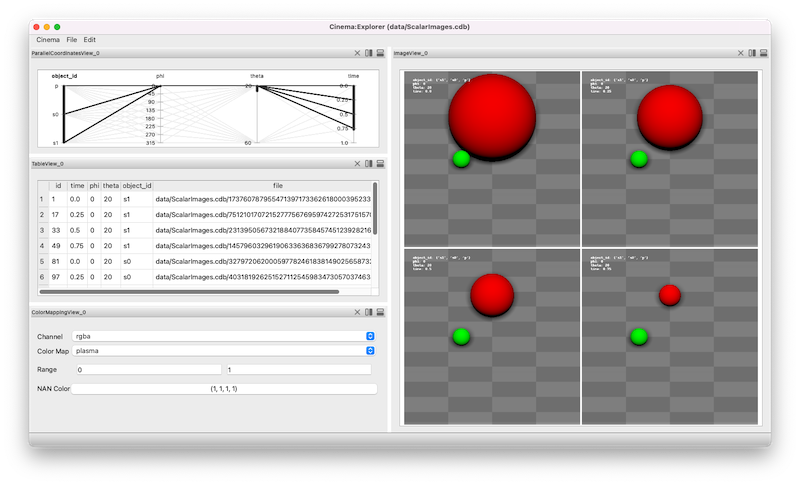Viewport: 800px width, 485px height.
Task: Split ColorMappingView_0 panel horizontally
Action: (380, 312)
